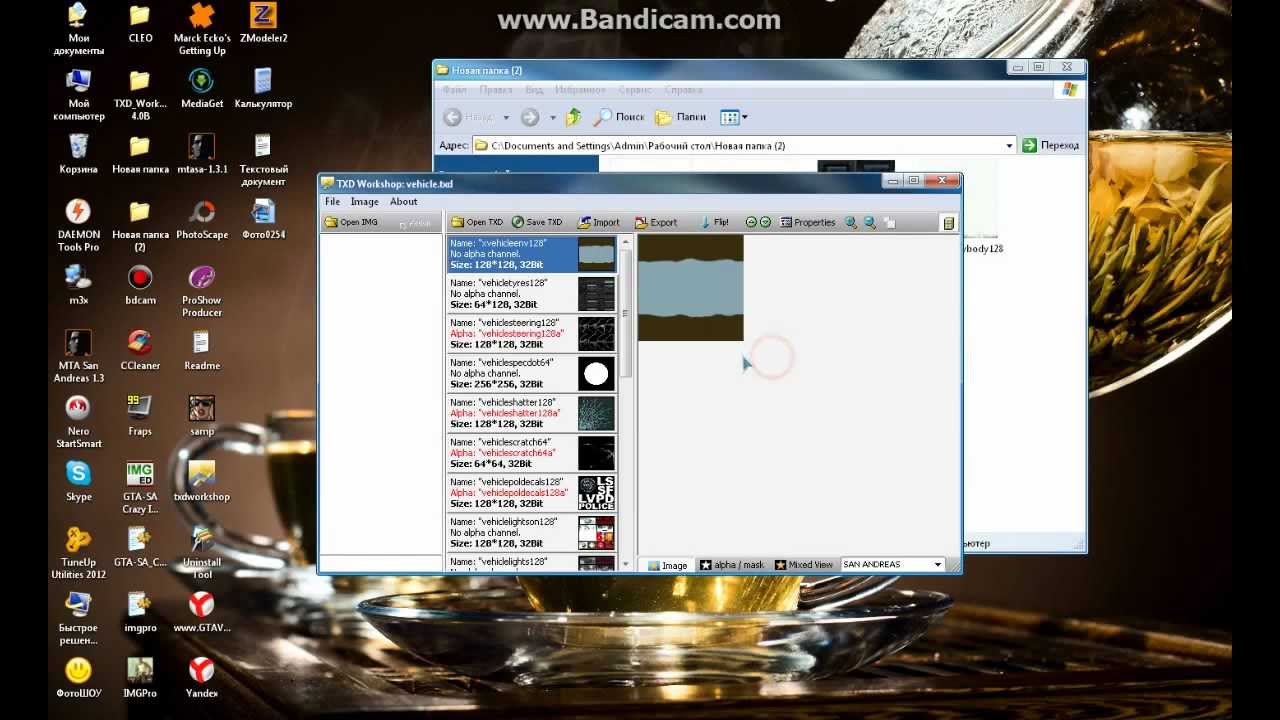
Task: Select the vehiclelightson128 texture entry
Action: click(x=532, y=533)
